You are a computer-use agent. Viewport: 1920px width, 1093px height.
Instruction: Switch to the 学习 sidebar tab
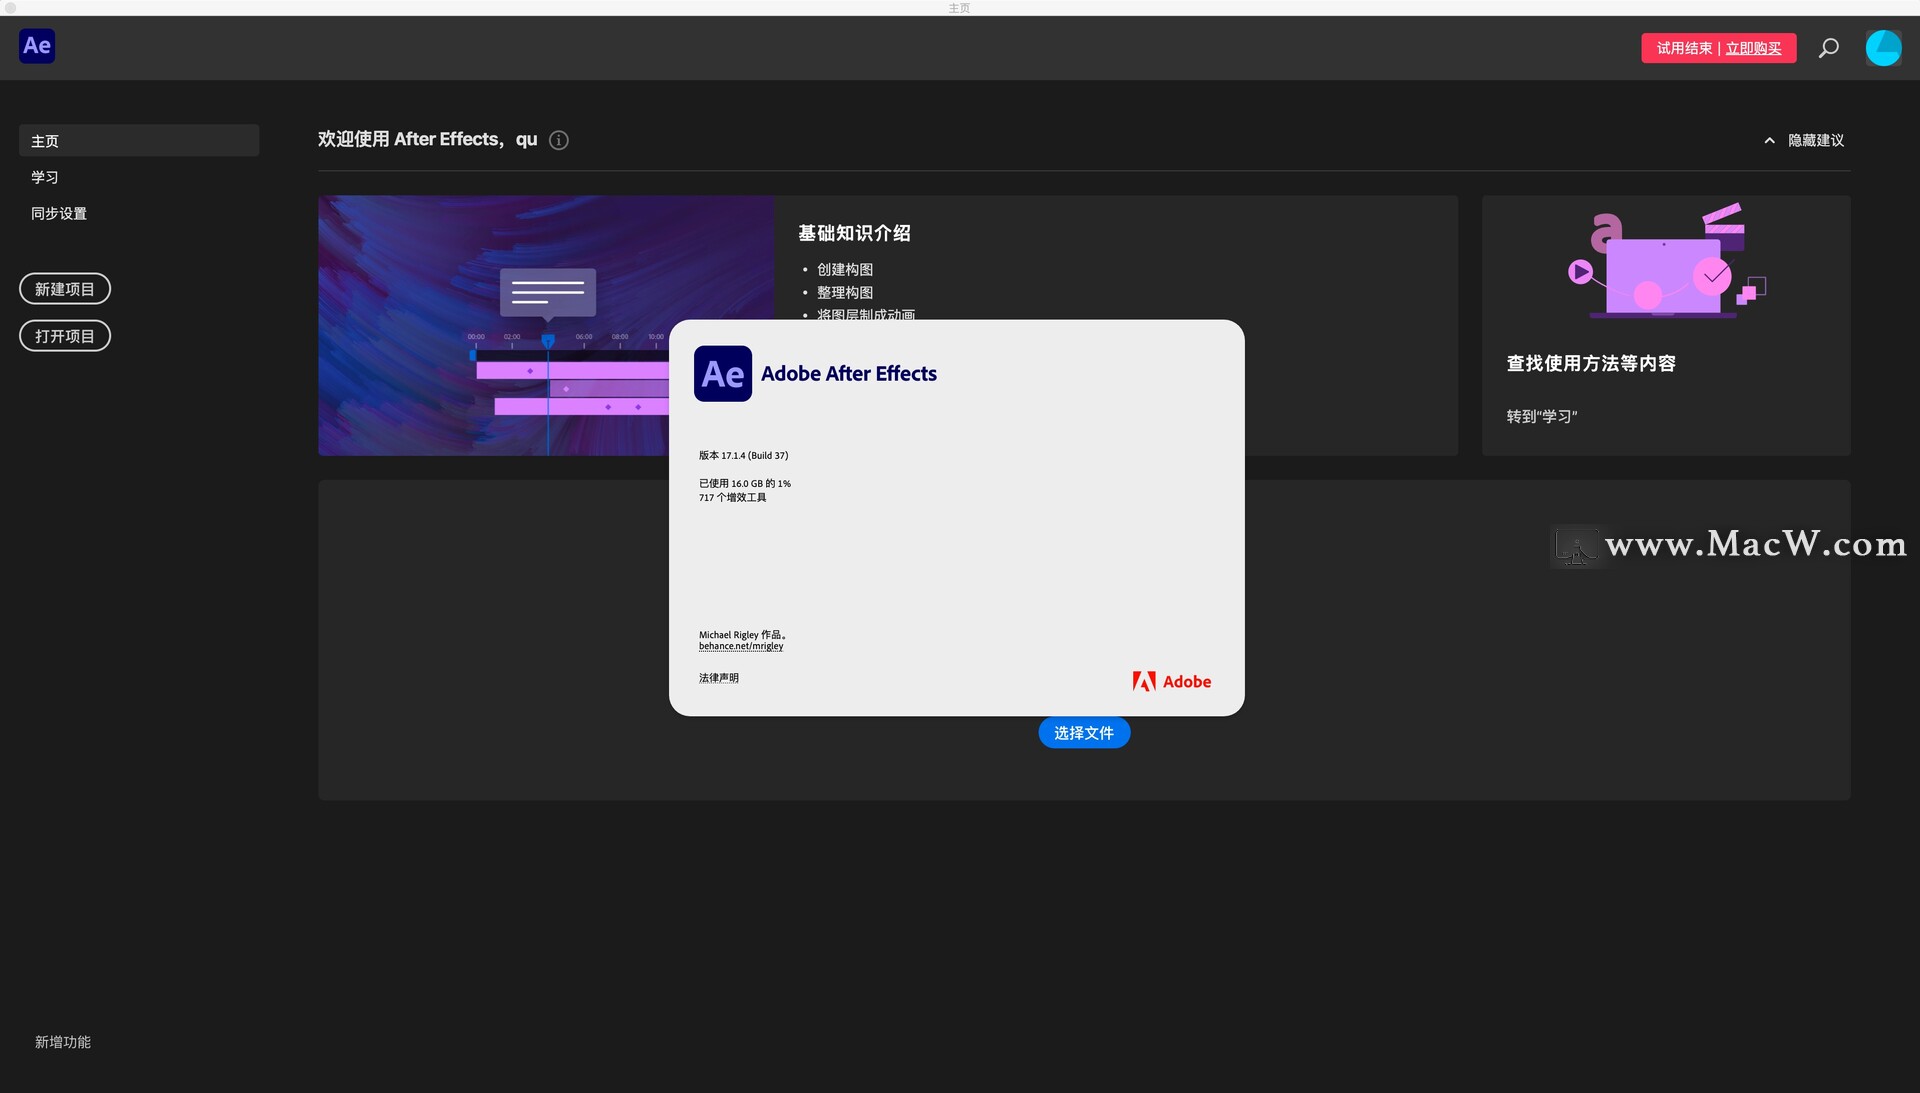tap(44, 177)
